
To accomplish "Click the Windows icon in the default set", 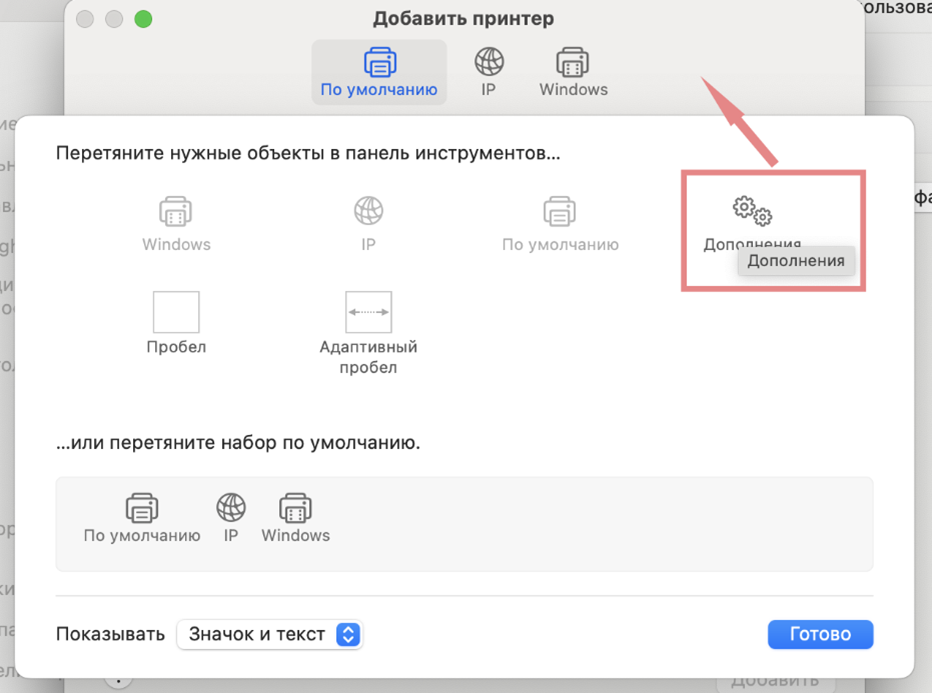I will (295, 508).
